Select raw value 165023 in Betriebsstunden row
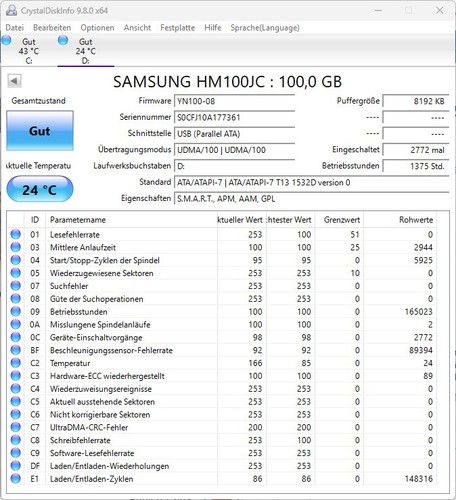Screen dimensions: 456x500 coord(418,312)
